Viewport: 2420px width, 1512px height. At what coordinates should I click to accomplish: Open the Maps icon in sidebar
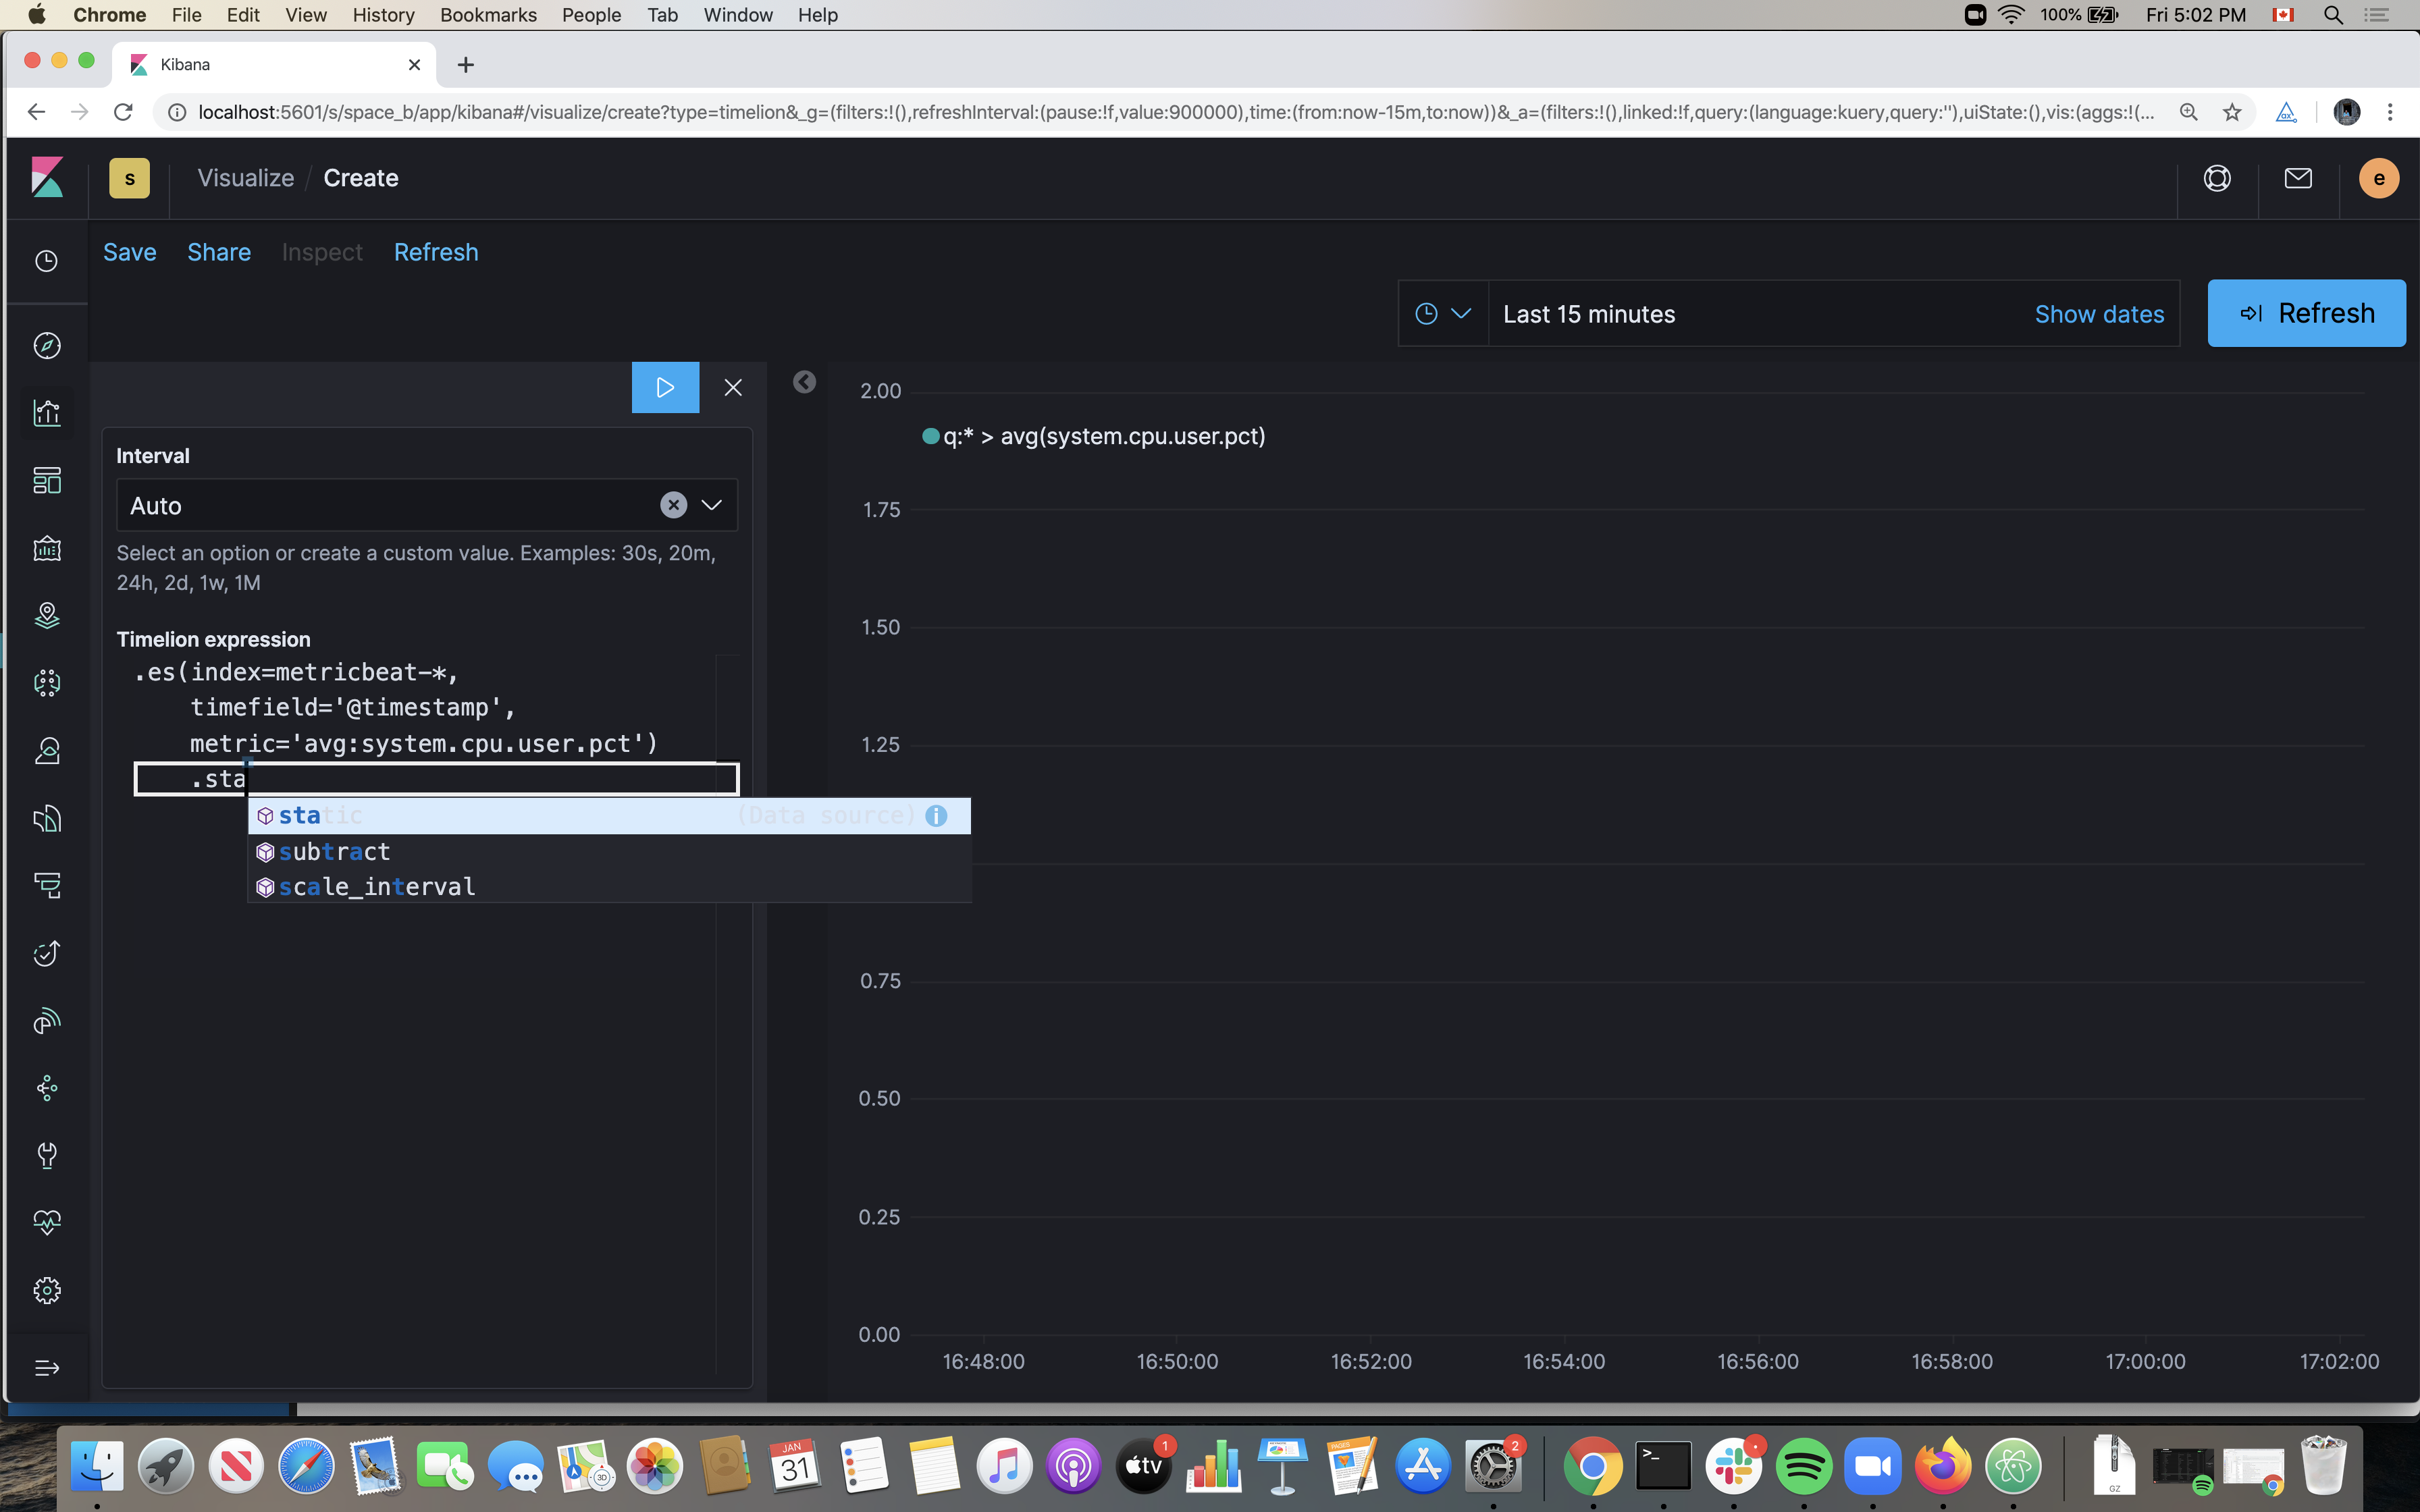pos(47,615)
